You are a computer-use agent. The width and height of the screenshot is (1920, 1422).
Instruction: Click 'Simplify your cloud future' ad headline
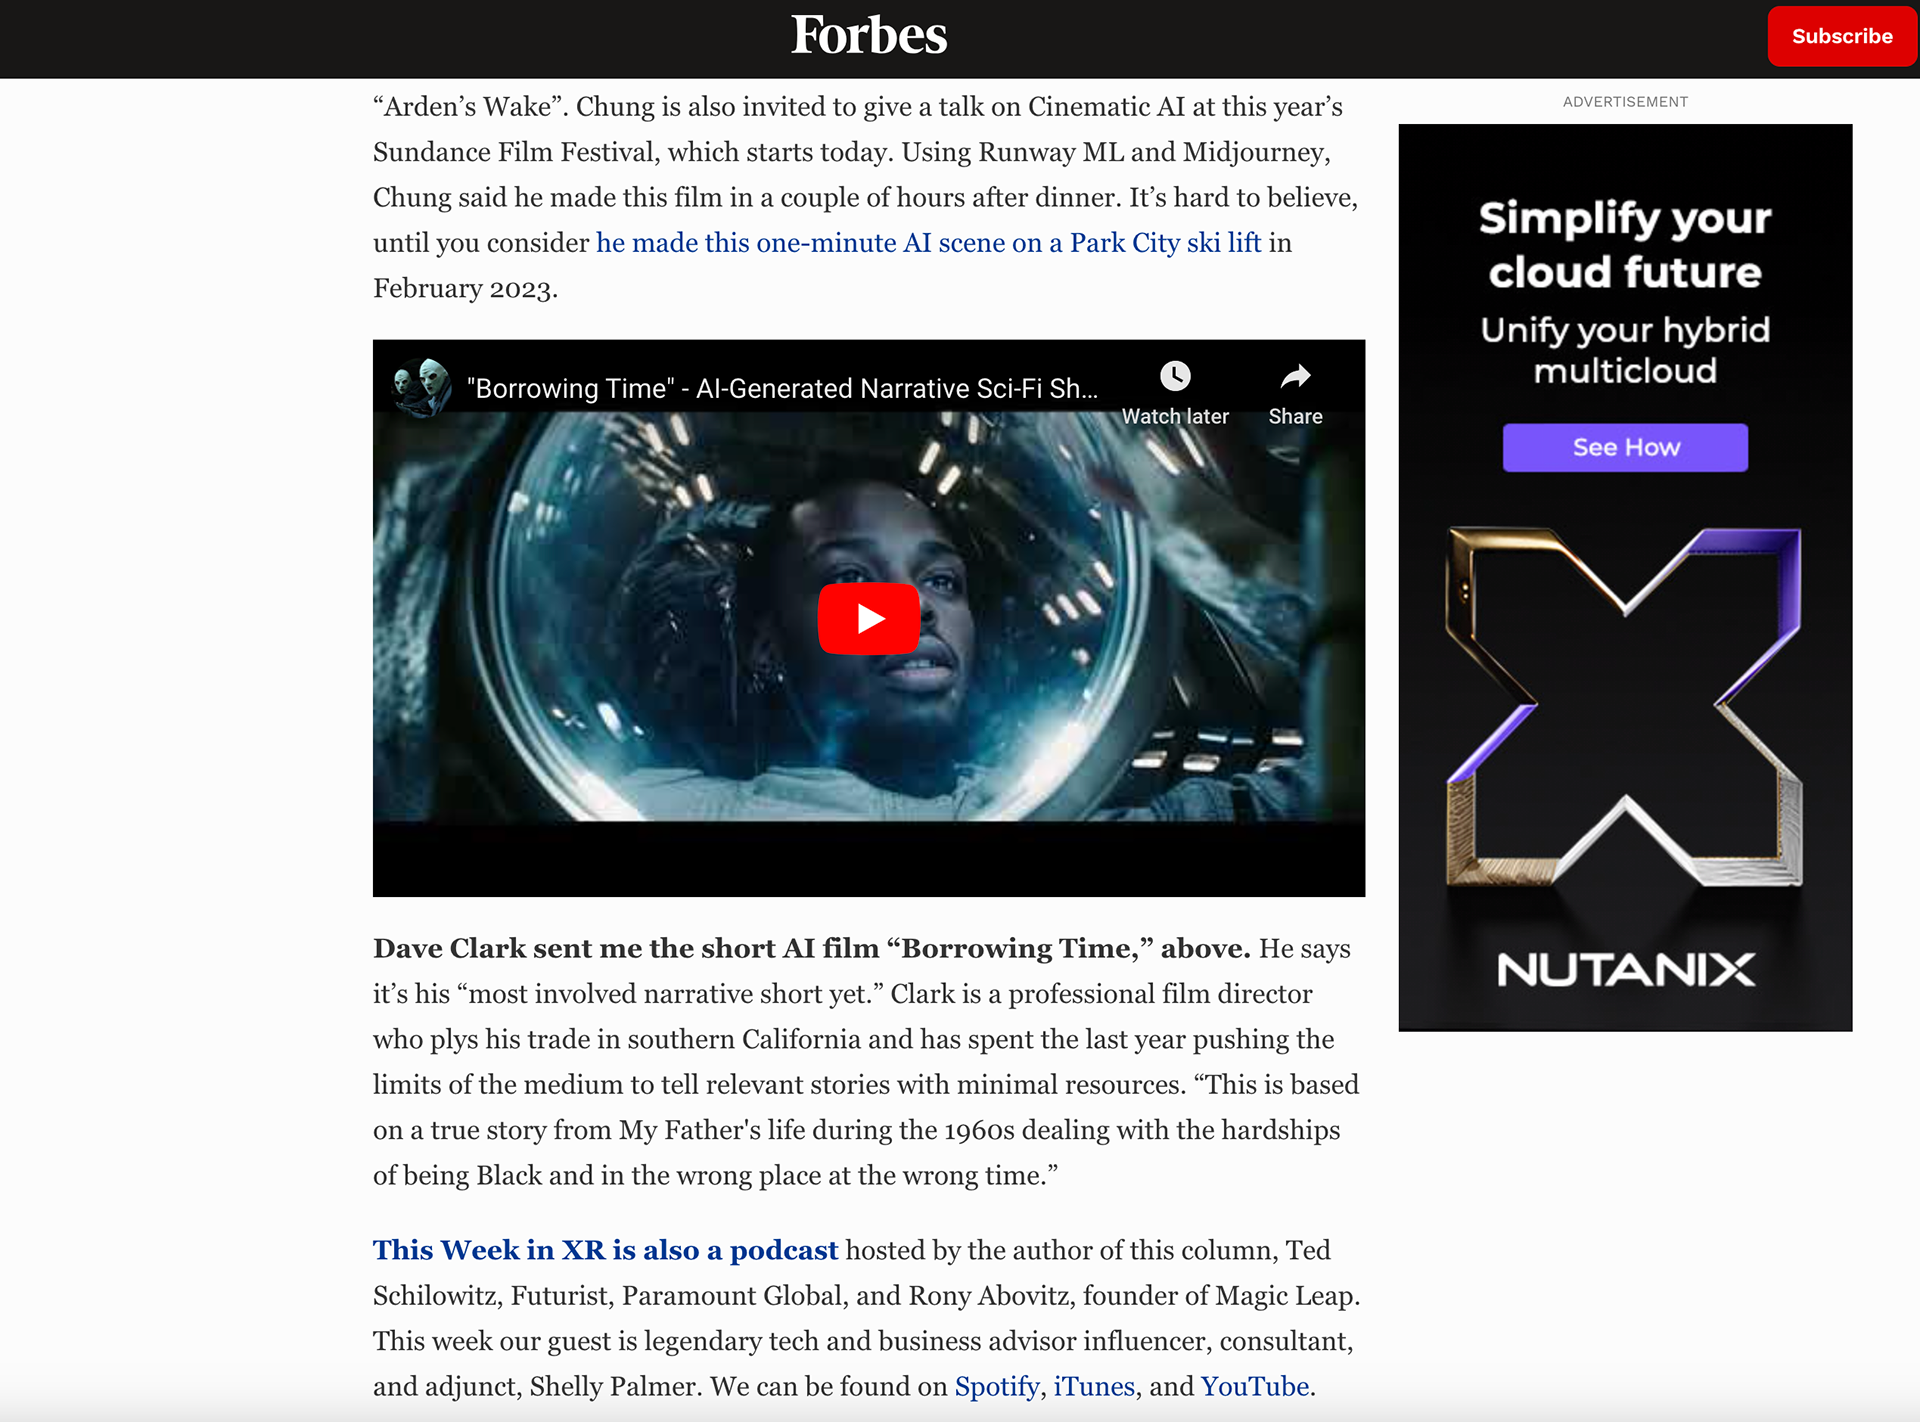(1625, 245)
